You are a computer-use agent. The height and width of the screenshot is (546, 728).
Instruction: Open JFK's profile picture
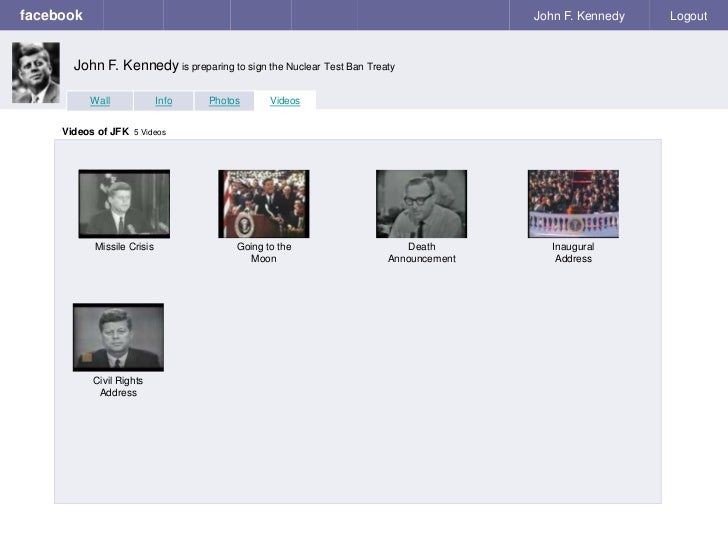pos(36,72)
